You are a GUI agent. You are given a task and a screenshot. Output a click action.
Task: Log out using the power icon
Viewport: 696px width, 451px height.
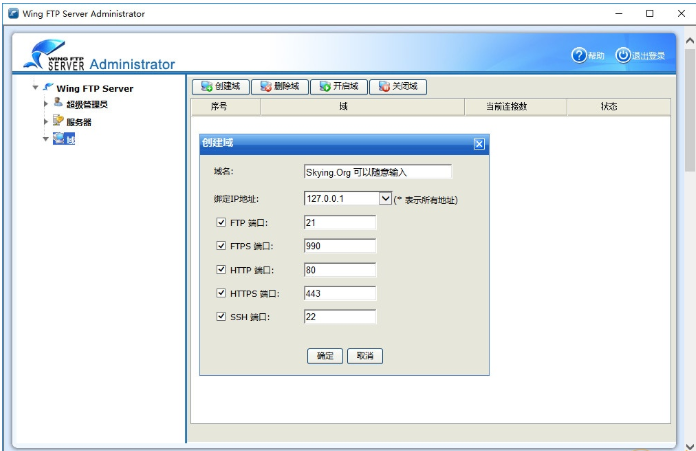[x=623, y=55]
